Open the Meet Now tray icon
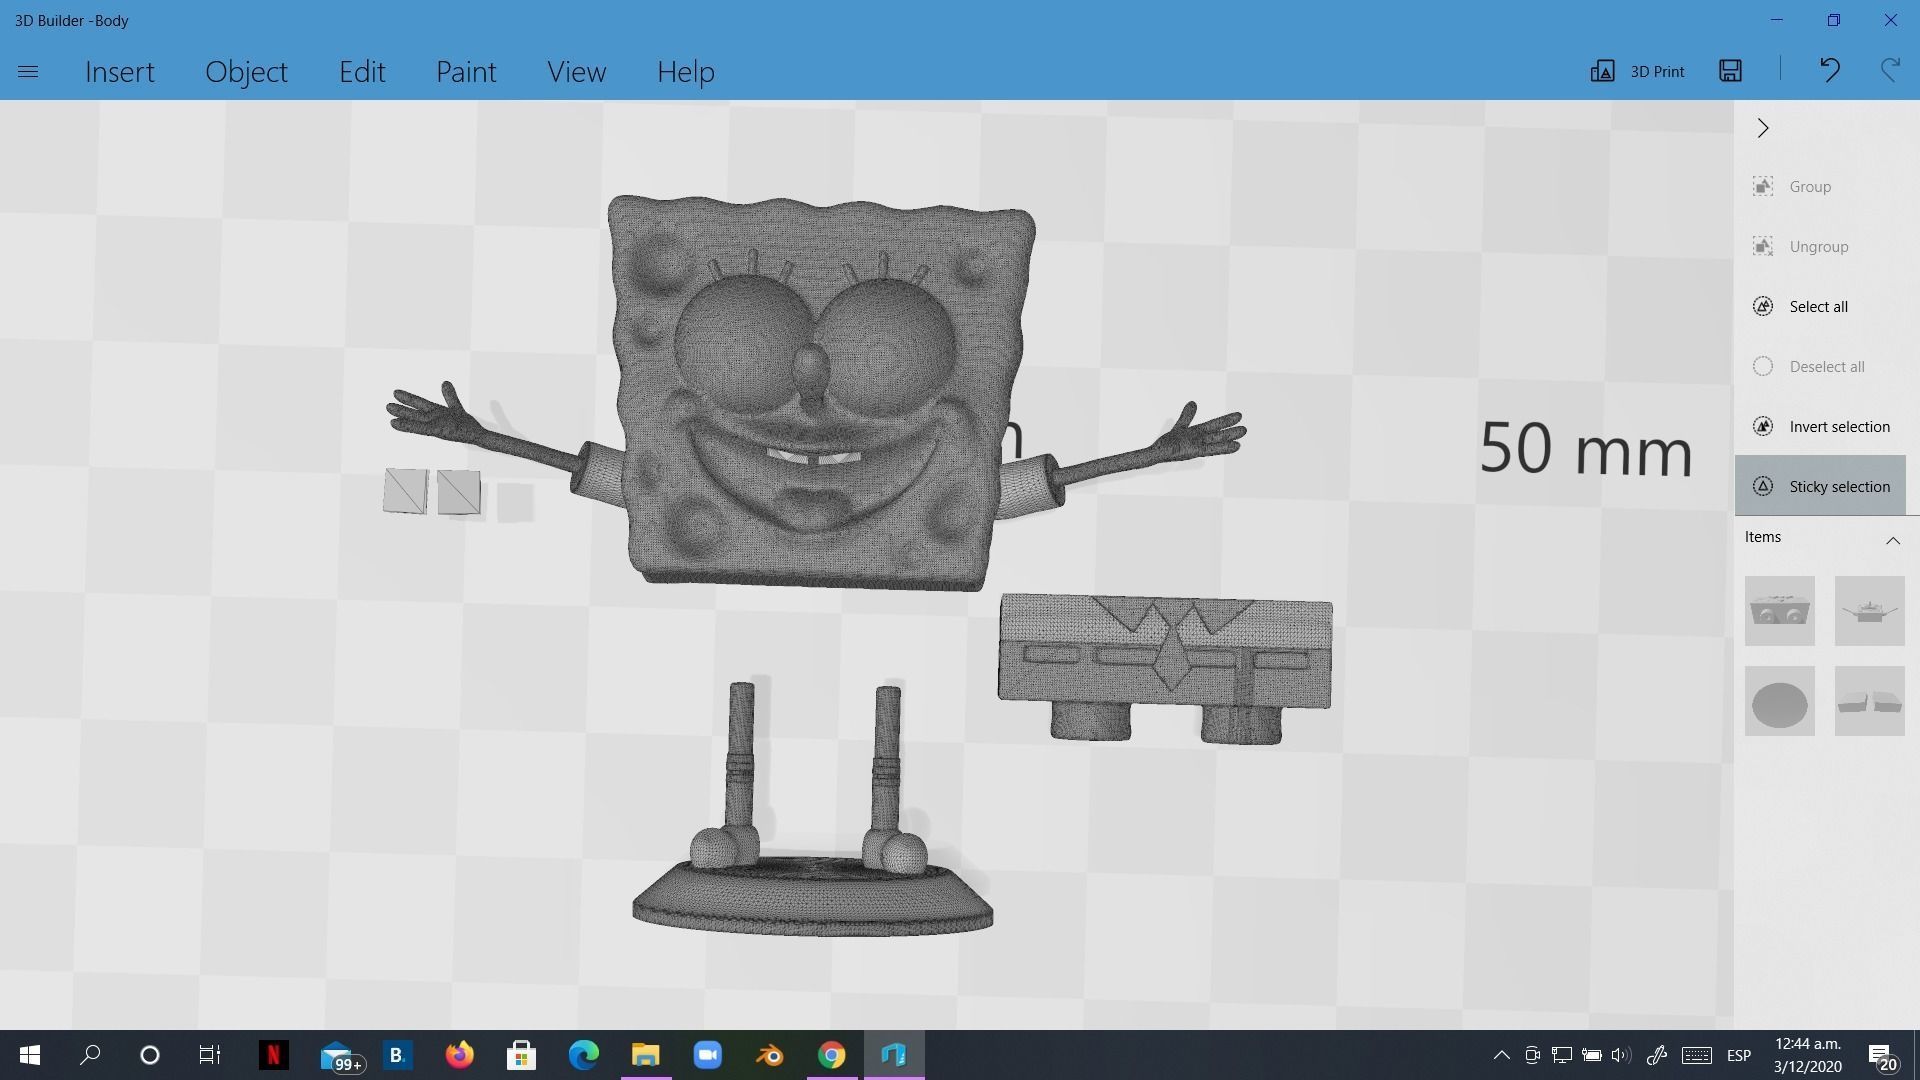The width and height of the screenshot is (1920, 1080). coord(1531,1055)
